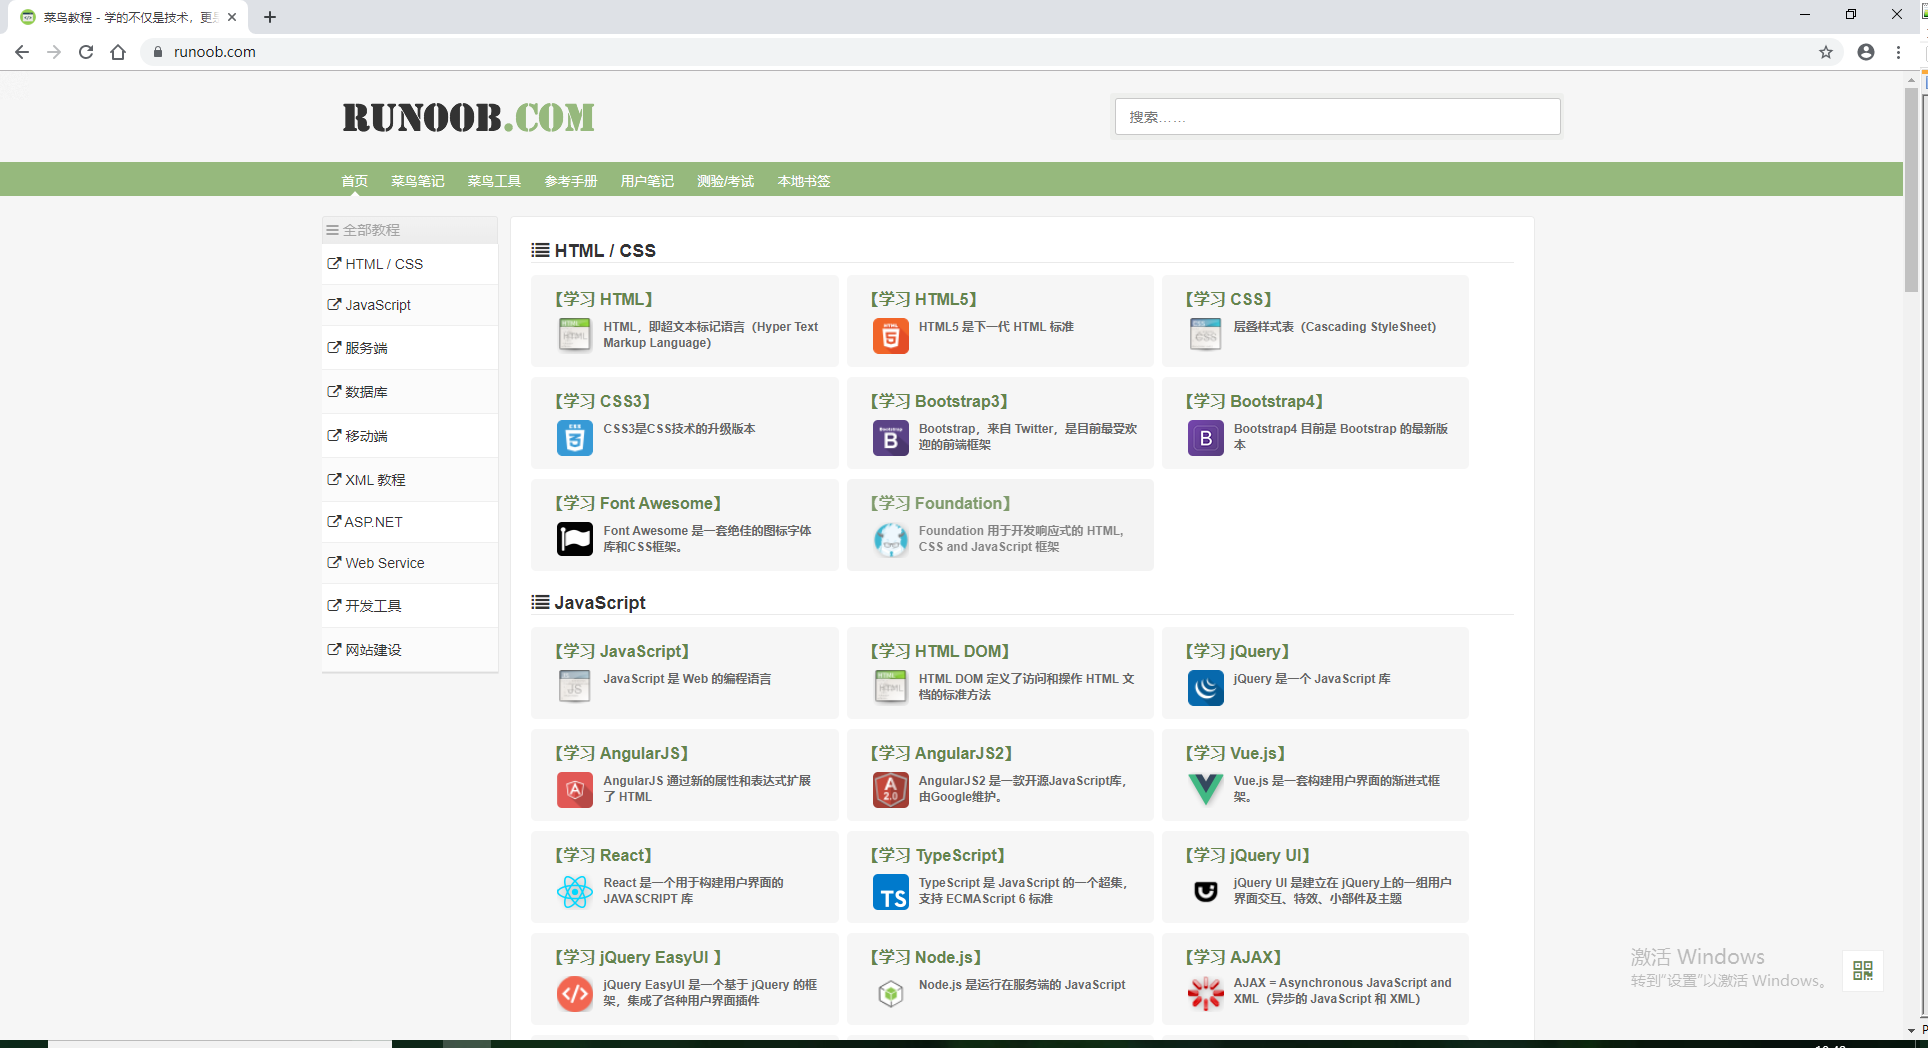Select 开发工具 in the sidebar

410,606
